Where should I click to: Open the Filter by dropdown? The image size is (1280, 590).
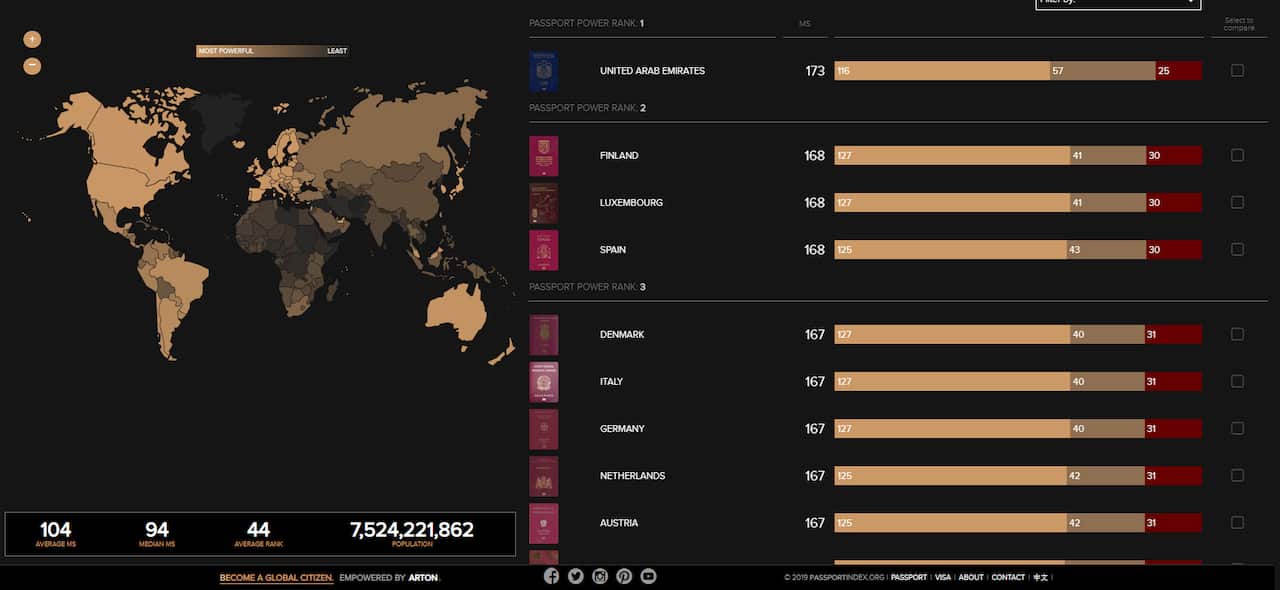pyautogui.click(x=1117, y=4)
